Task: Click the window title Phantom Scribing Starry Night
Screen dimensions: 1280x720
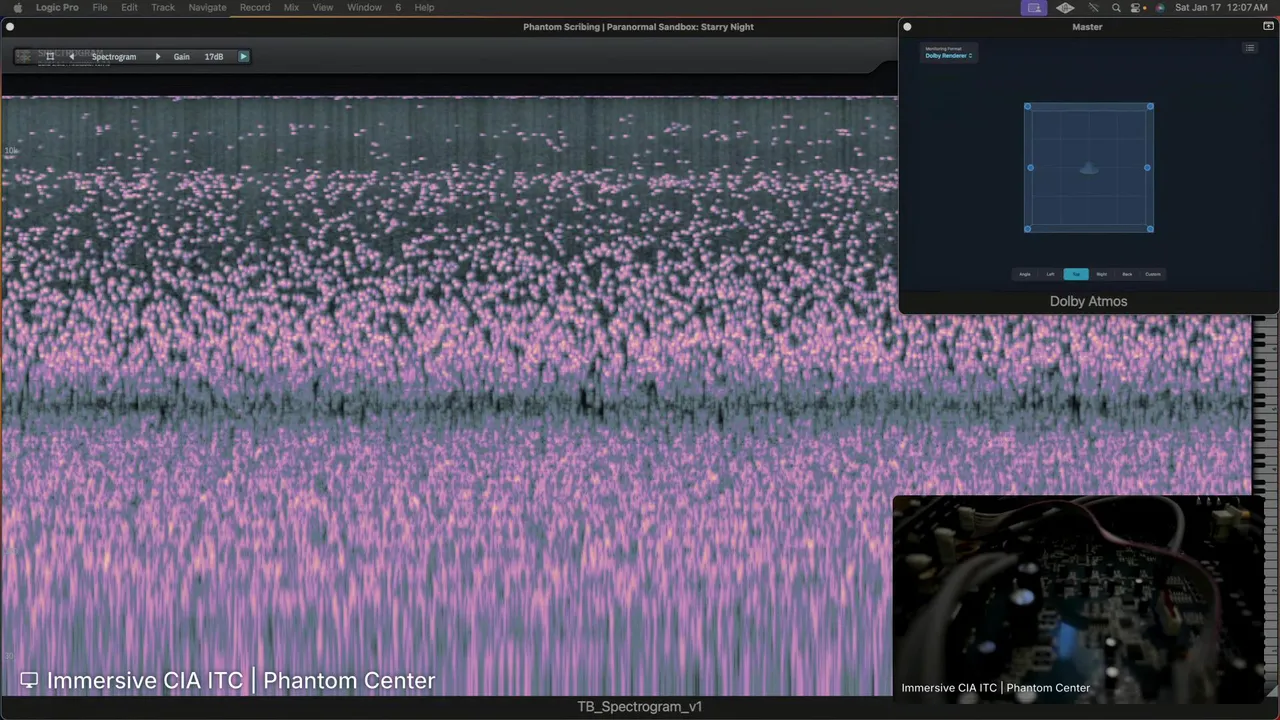Action: click(x=638, y=27)
